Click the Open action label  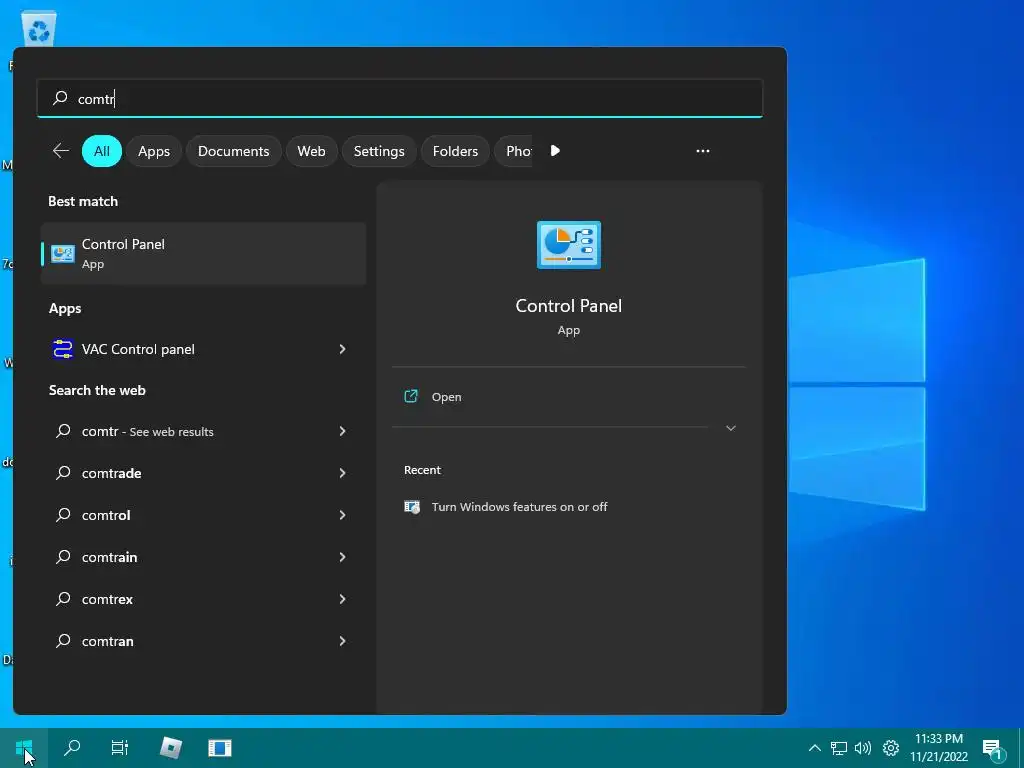pyautogui.click(x=447, y=397)
